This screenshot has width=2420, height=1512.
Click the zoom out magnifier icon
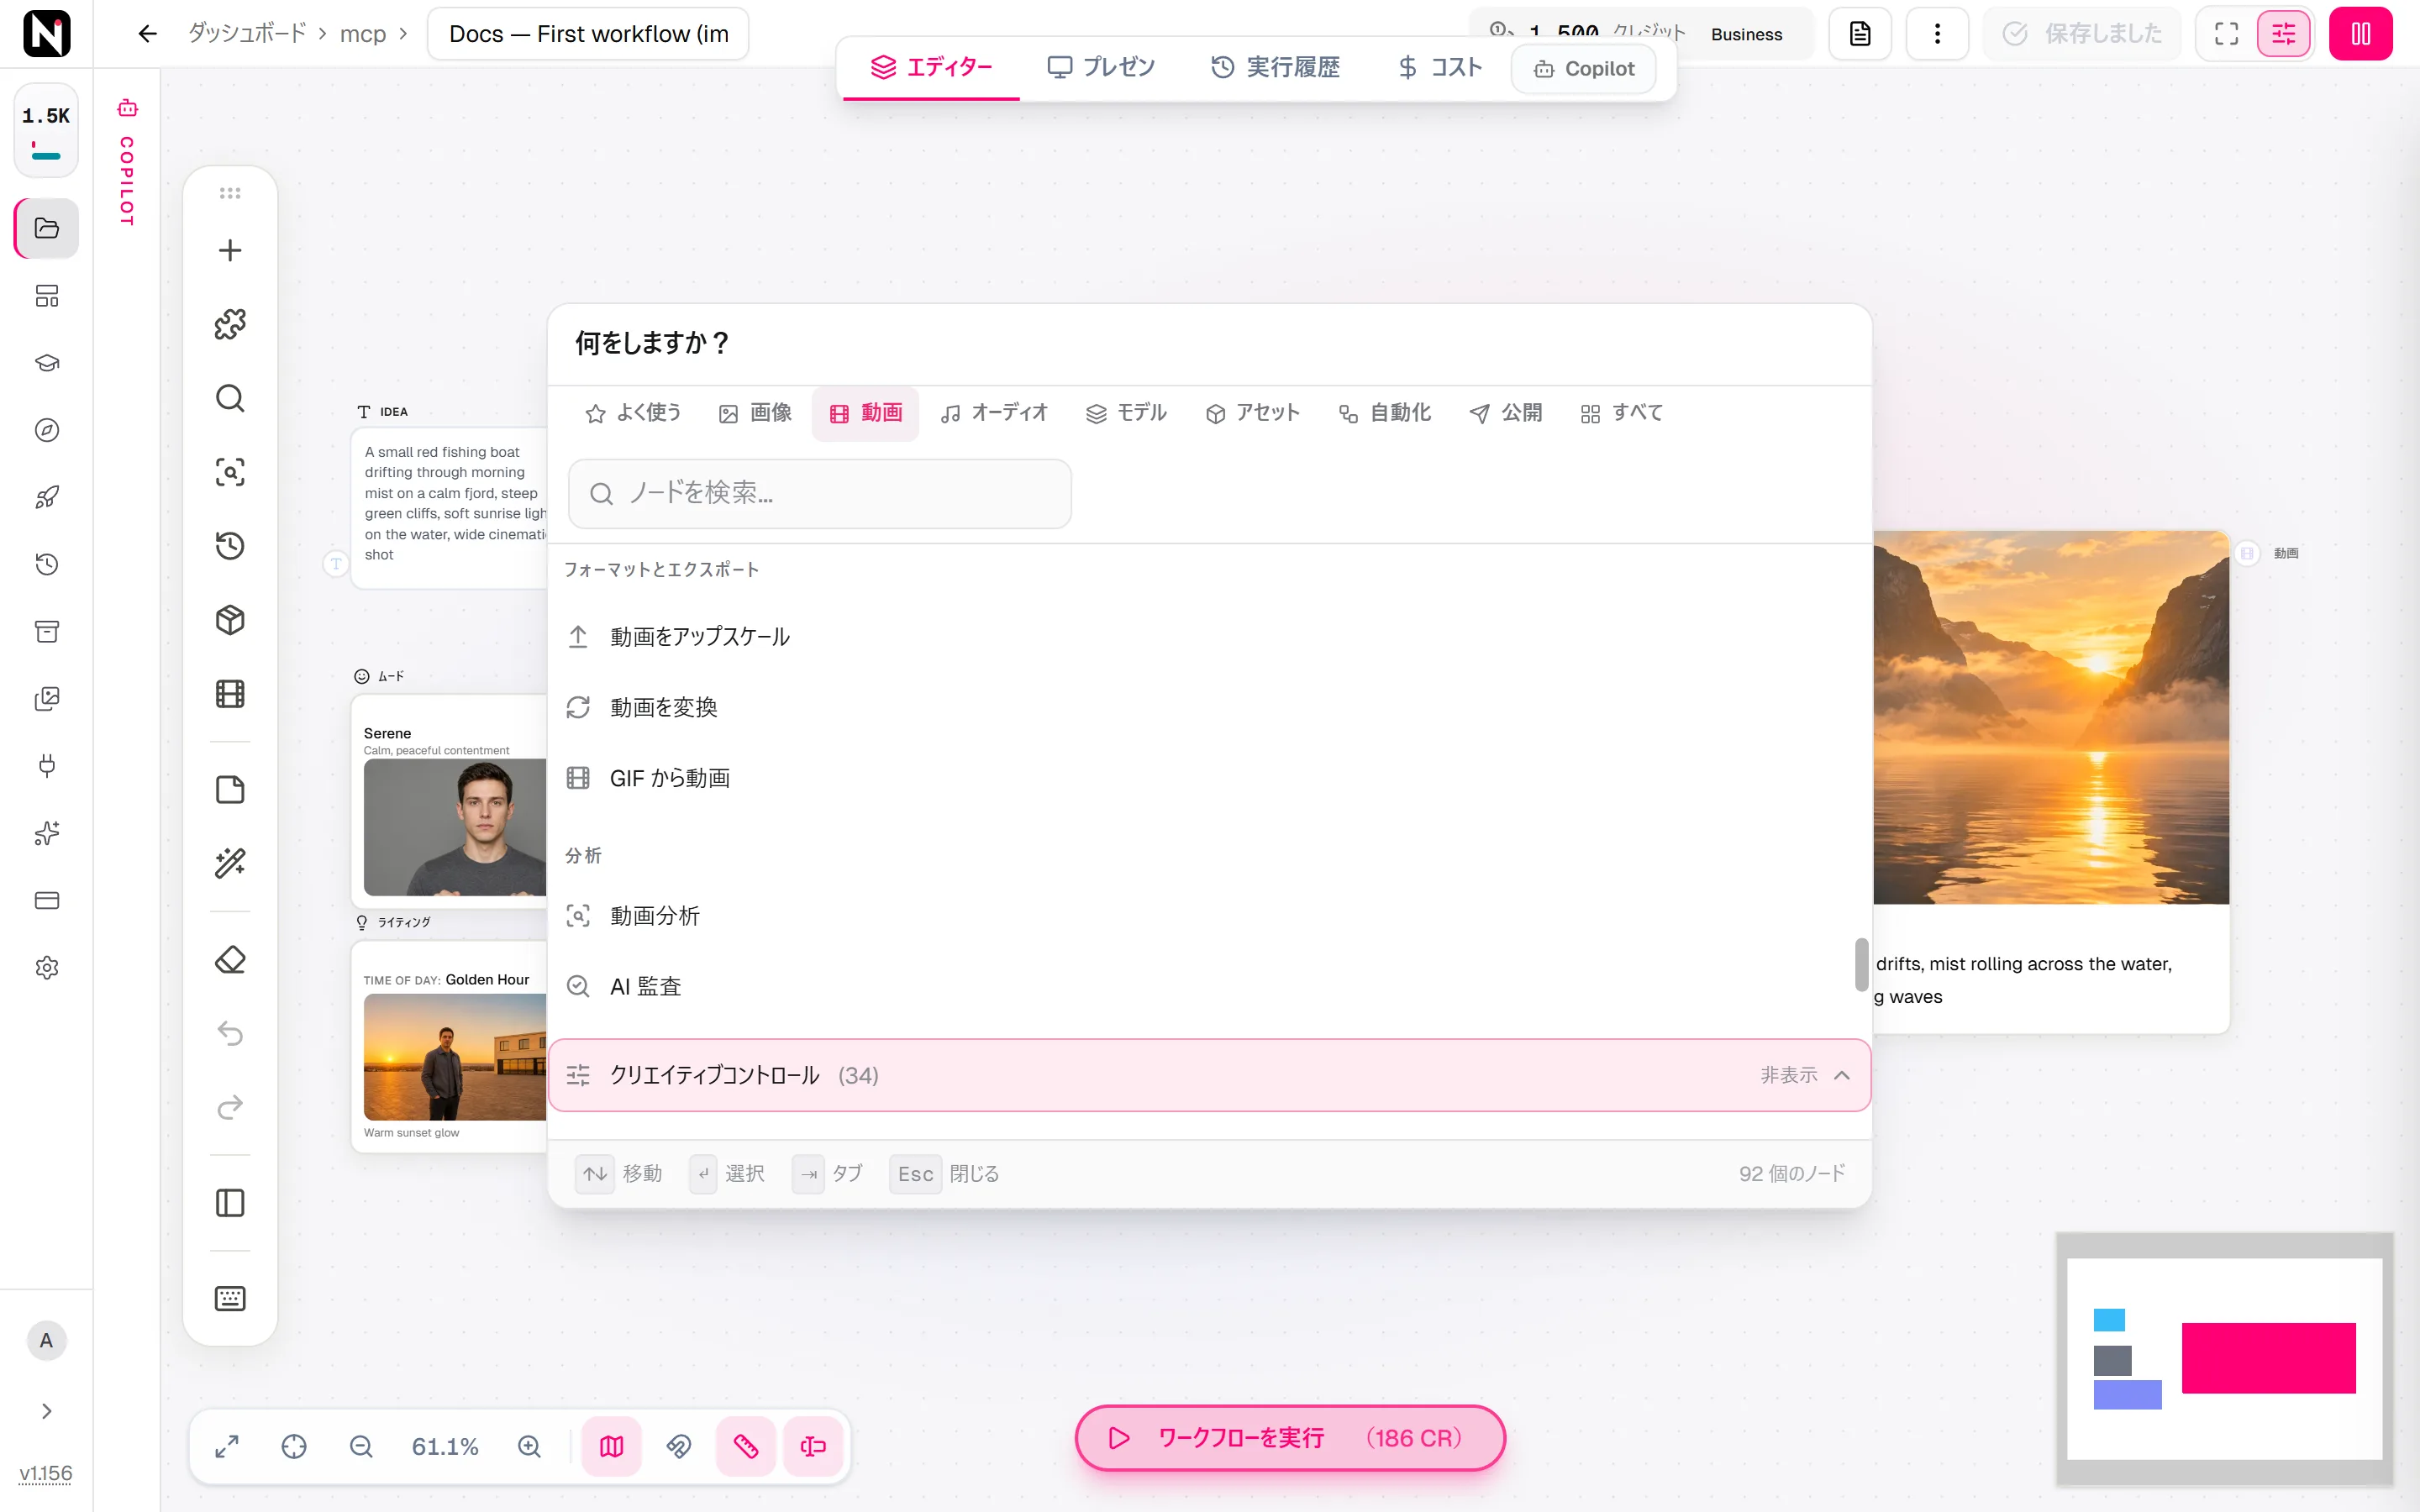pos(361,1446)
